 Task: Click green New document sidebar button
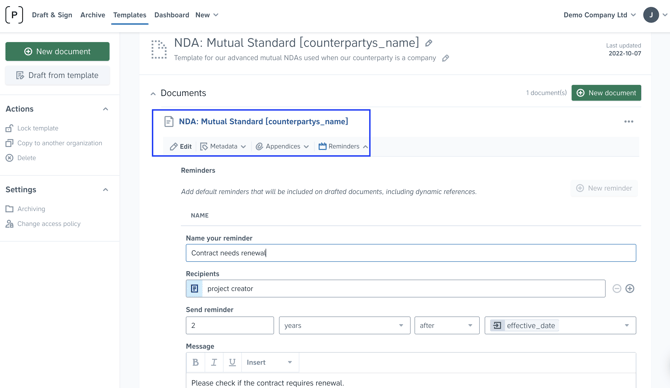click(57, 51)
